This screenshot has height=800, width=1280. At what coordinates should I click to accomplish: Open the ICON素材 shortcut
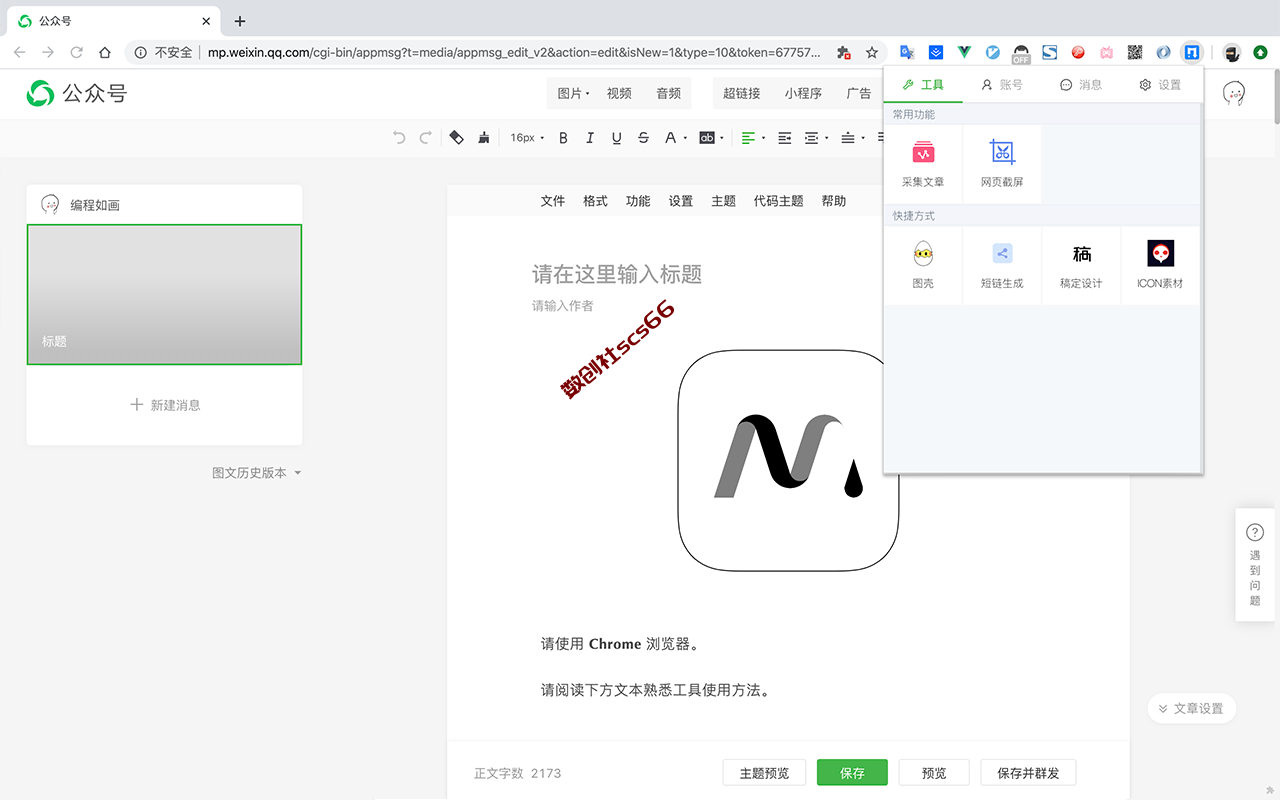point(1160,265)
